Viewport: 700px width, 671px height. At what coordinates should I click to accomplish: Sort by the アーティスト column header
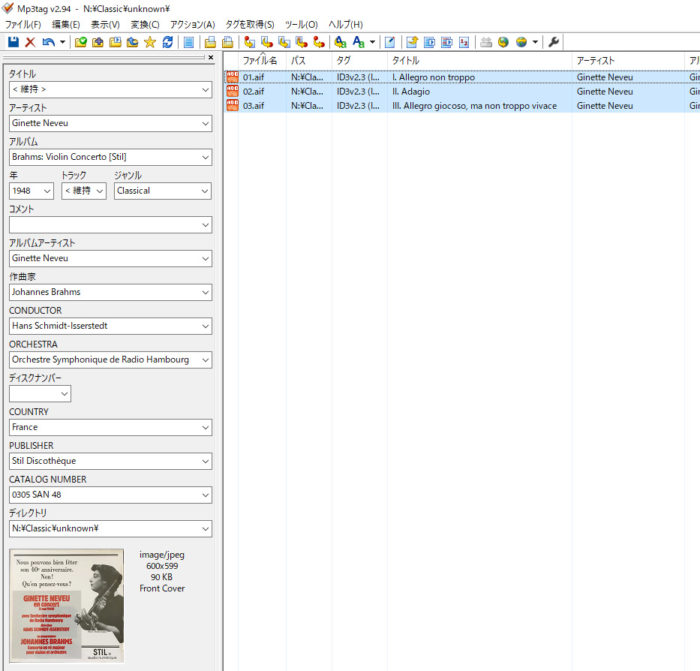[628, 61]
